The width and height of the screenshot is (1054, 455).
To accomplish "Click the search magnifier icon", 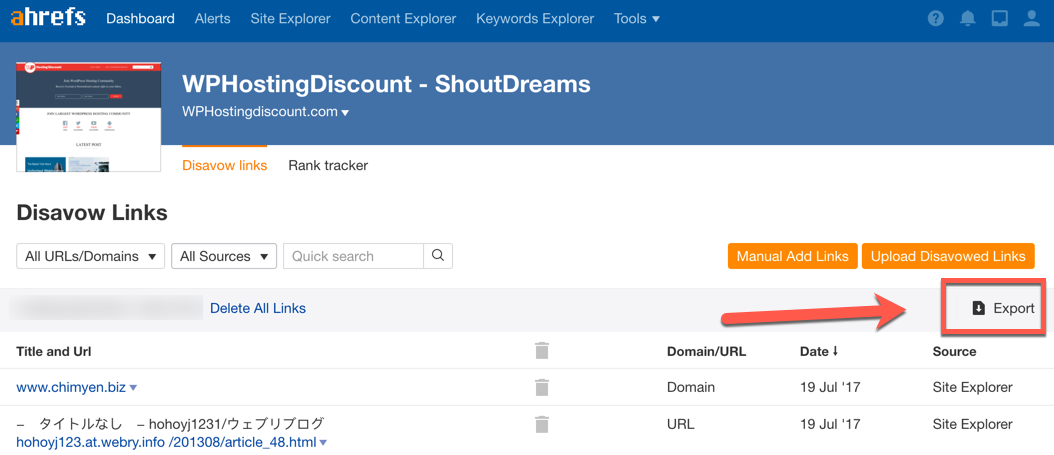I will click(438, 256).
